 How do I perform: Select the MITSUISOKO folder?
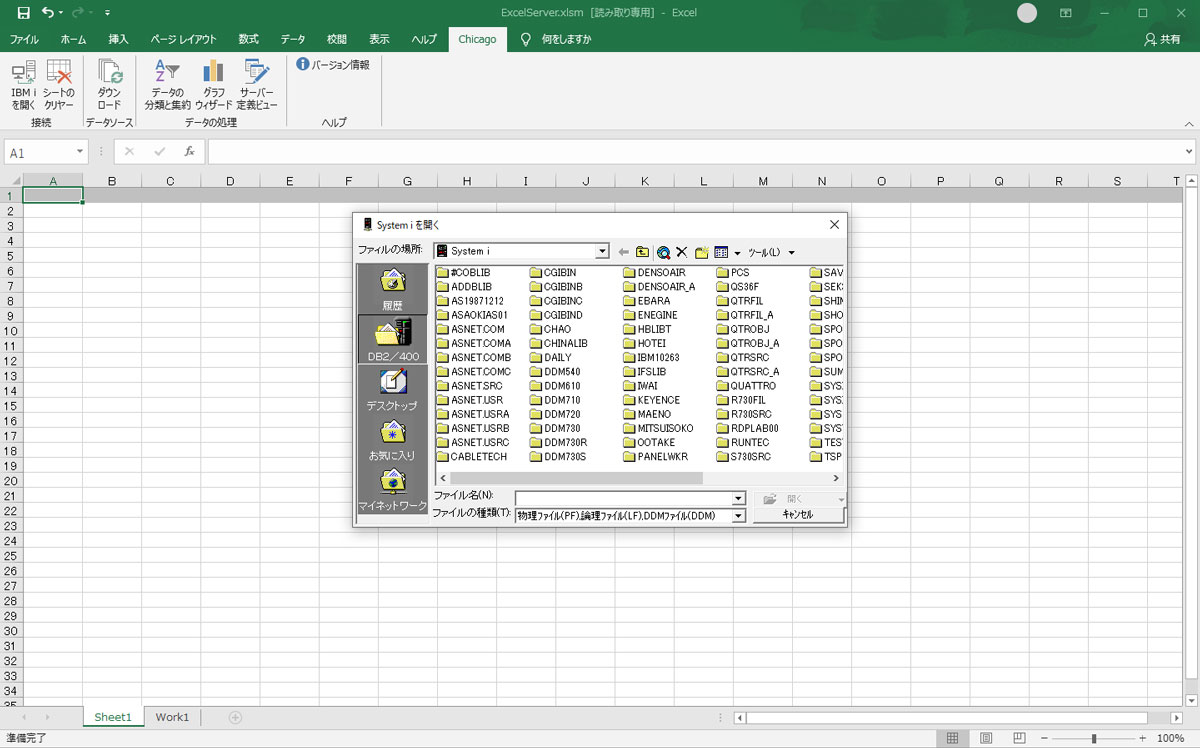[658, 428]
